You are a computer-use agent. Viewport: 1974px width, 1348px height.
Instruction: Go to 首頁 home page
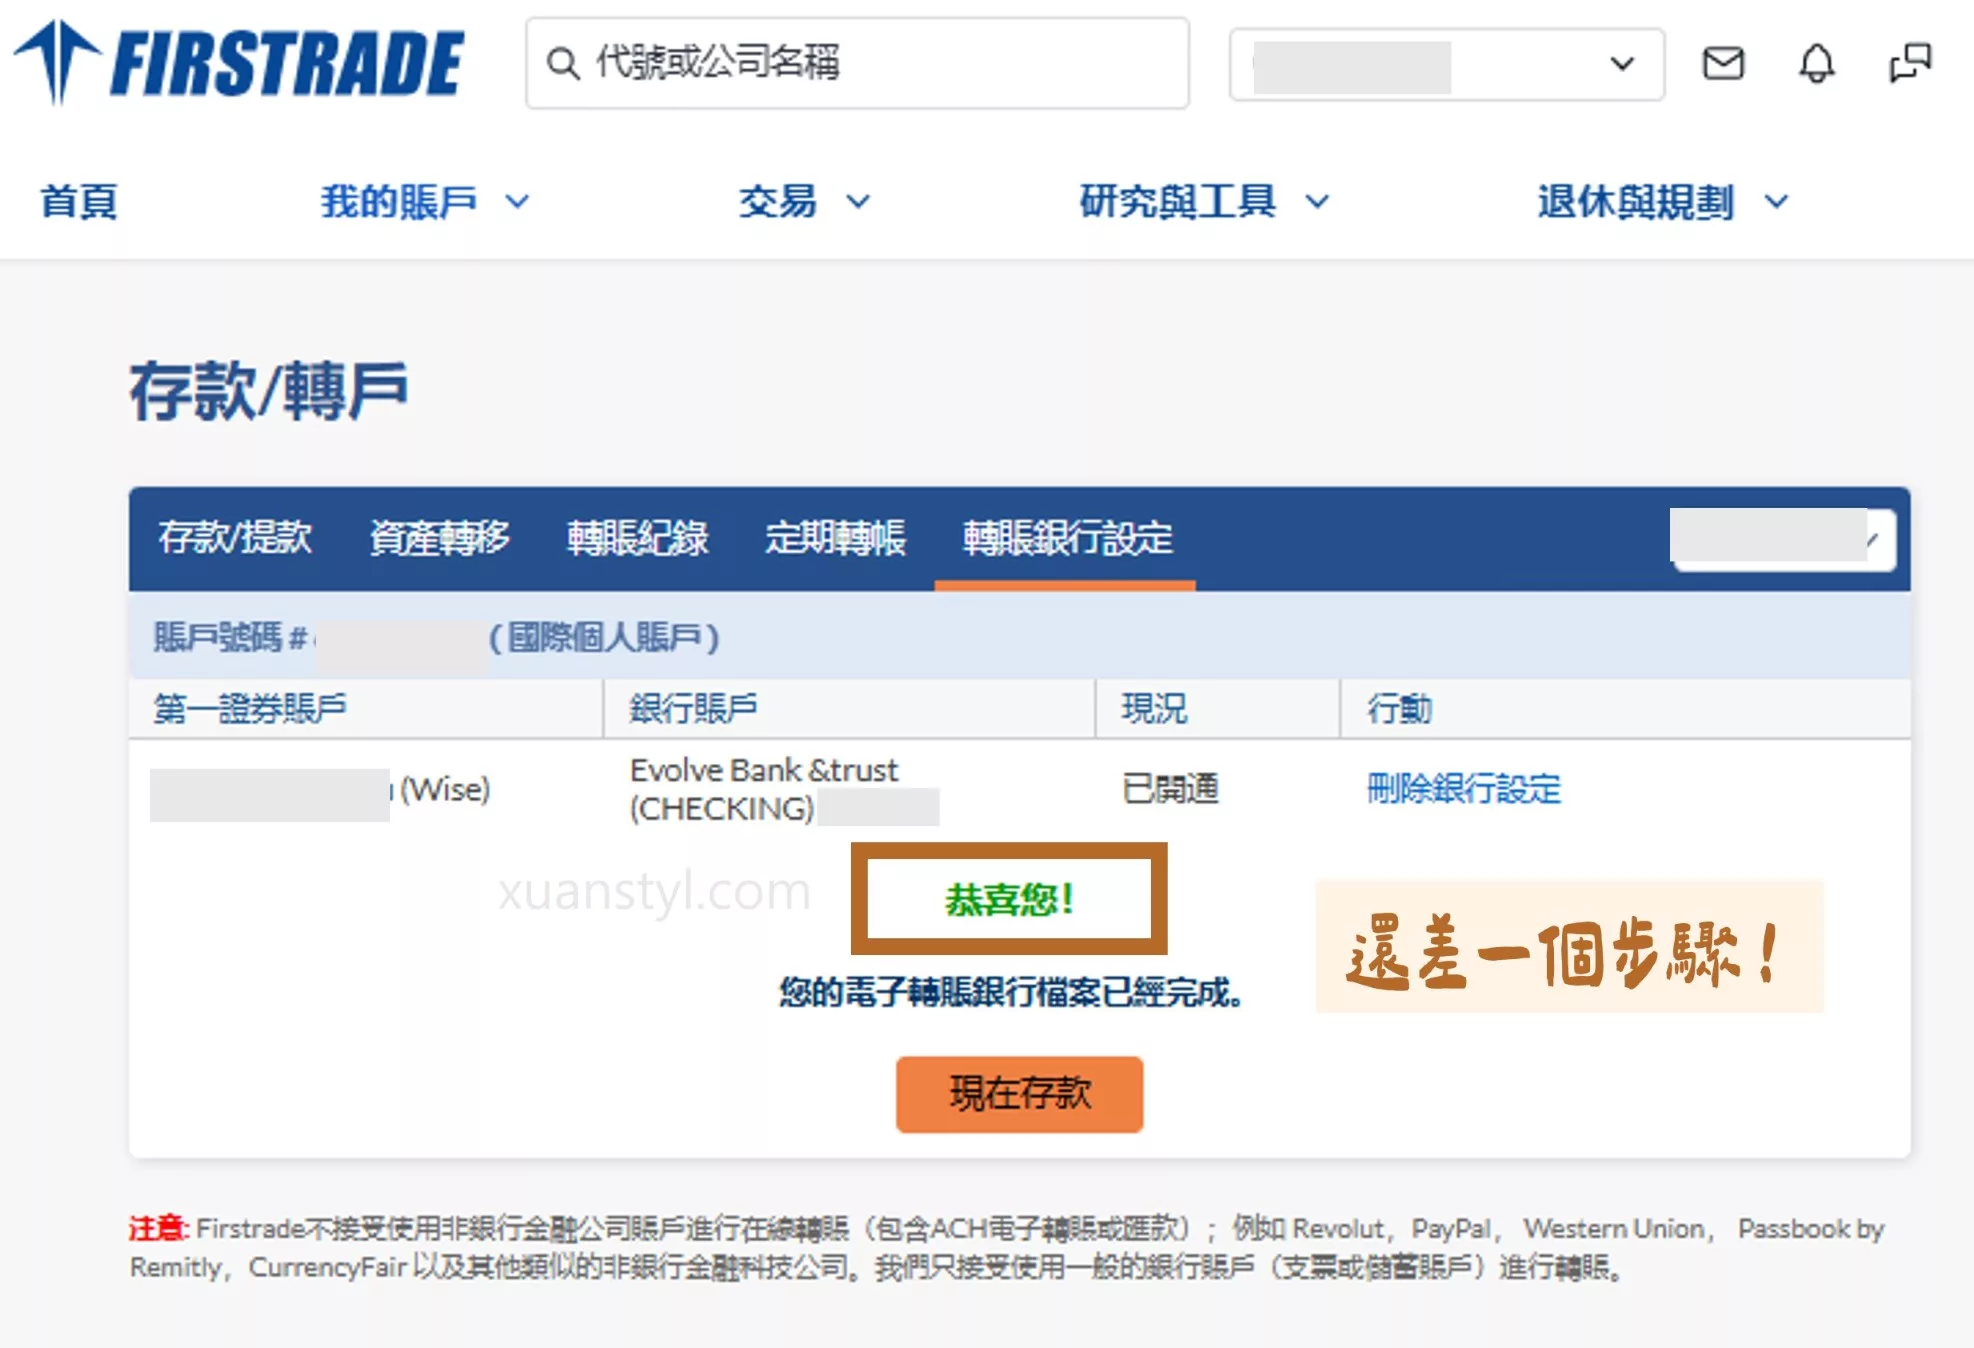(x=79, y=201)
